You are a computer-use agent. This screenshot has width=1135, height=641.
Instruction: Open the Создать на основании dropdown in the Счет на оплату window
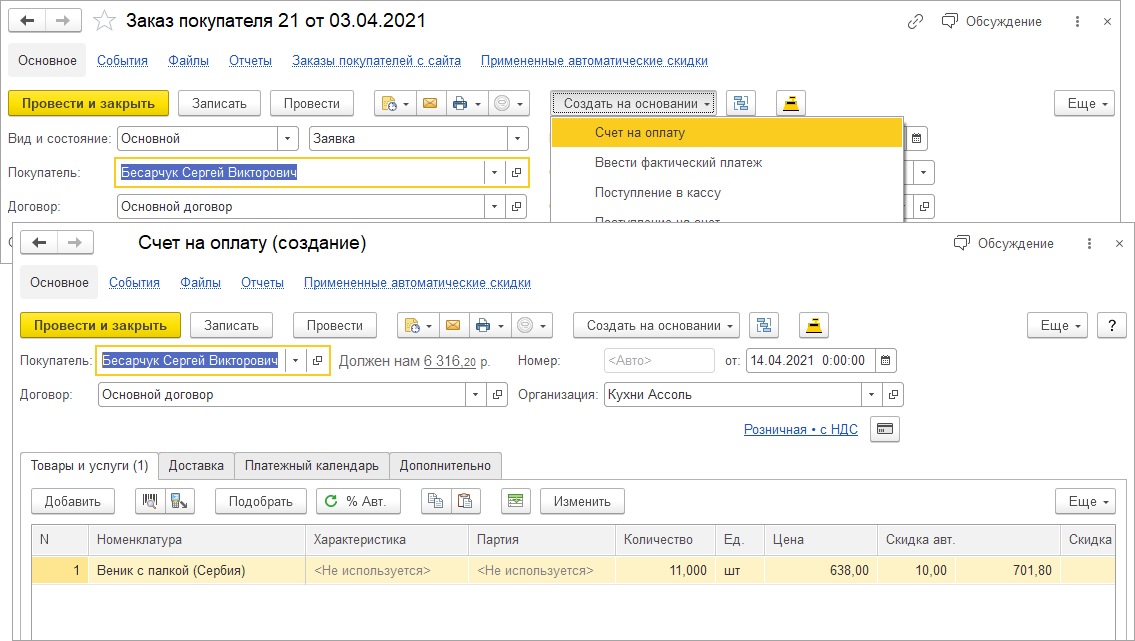(x=657, y=326)
